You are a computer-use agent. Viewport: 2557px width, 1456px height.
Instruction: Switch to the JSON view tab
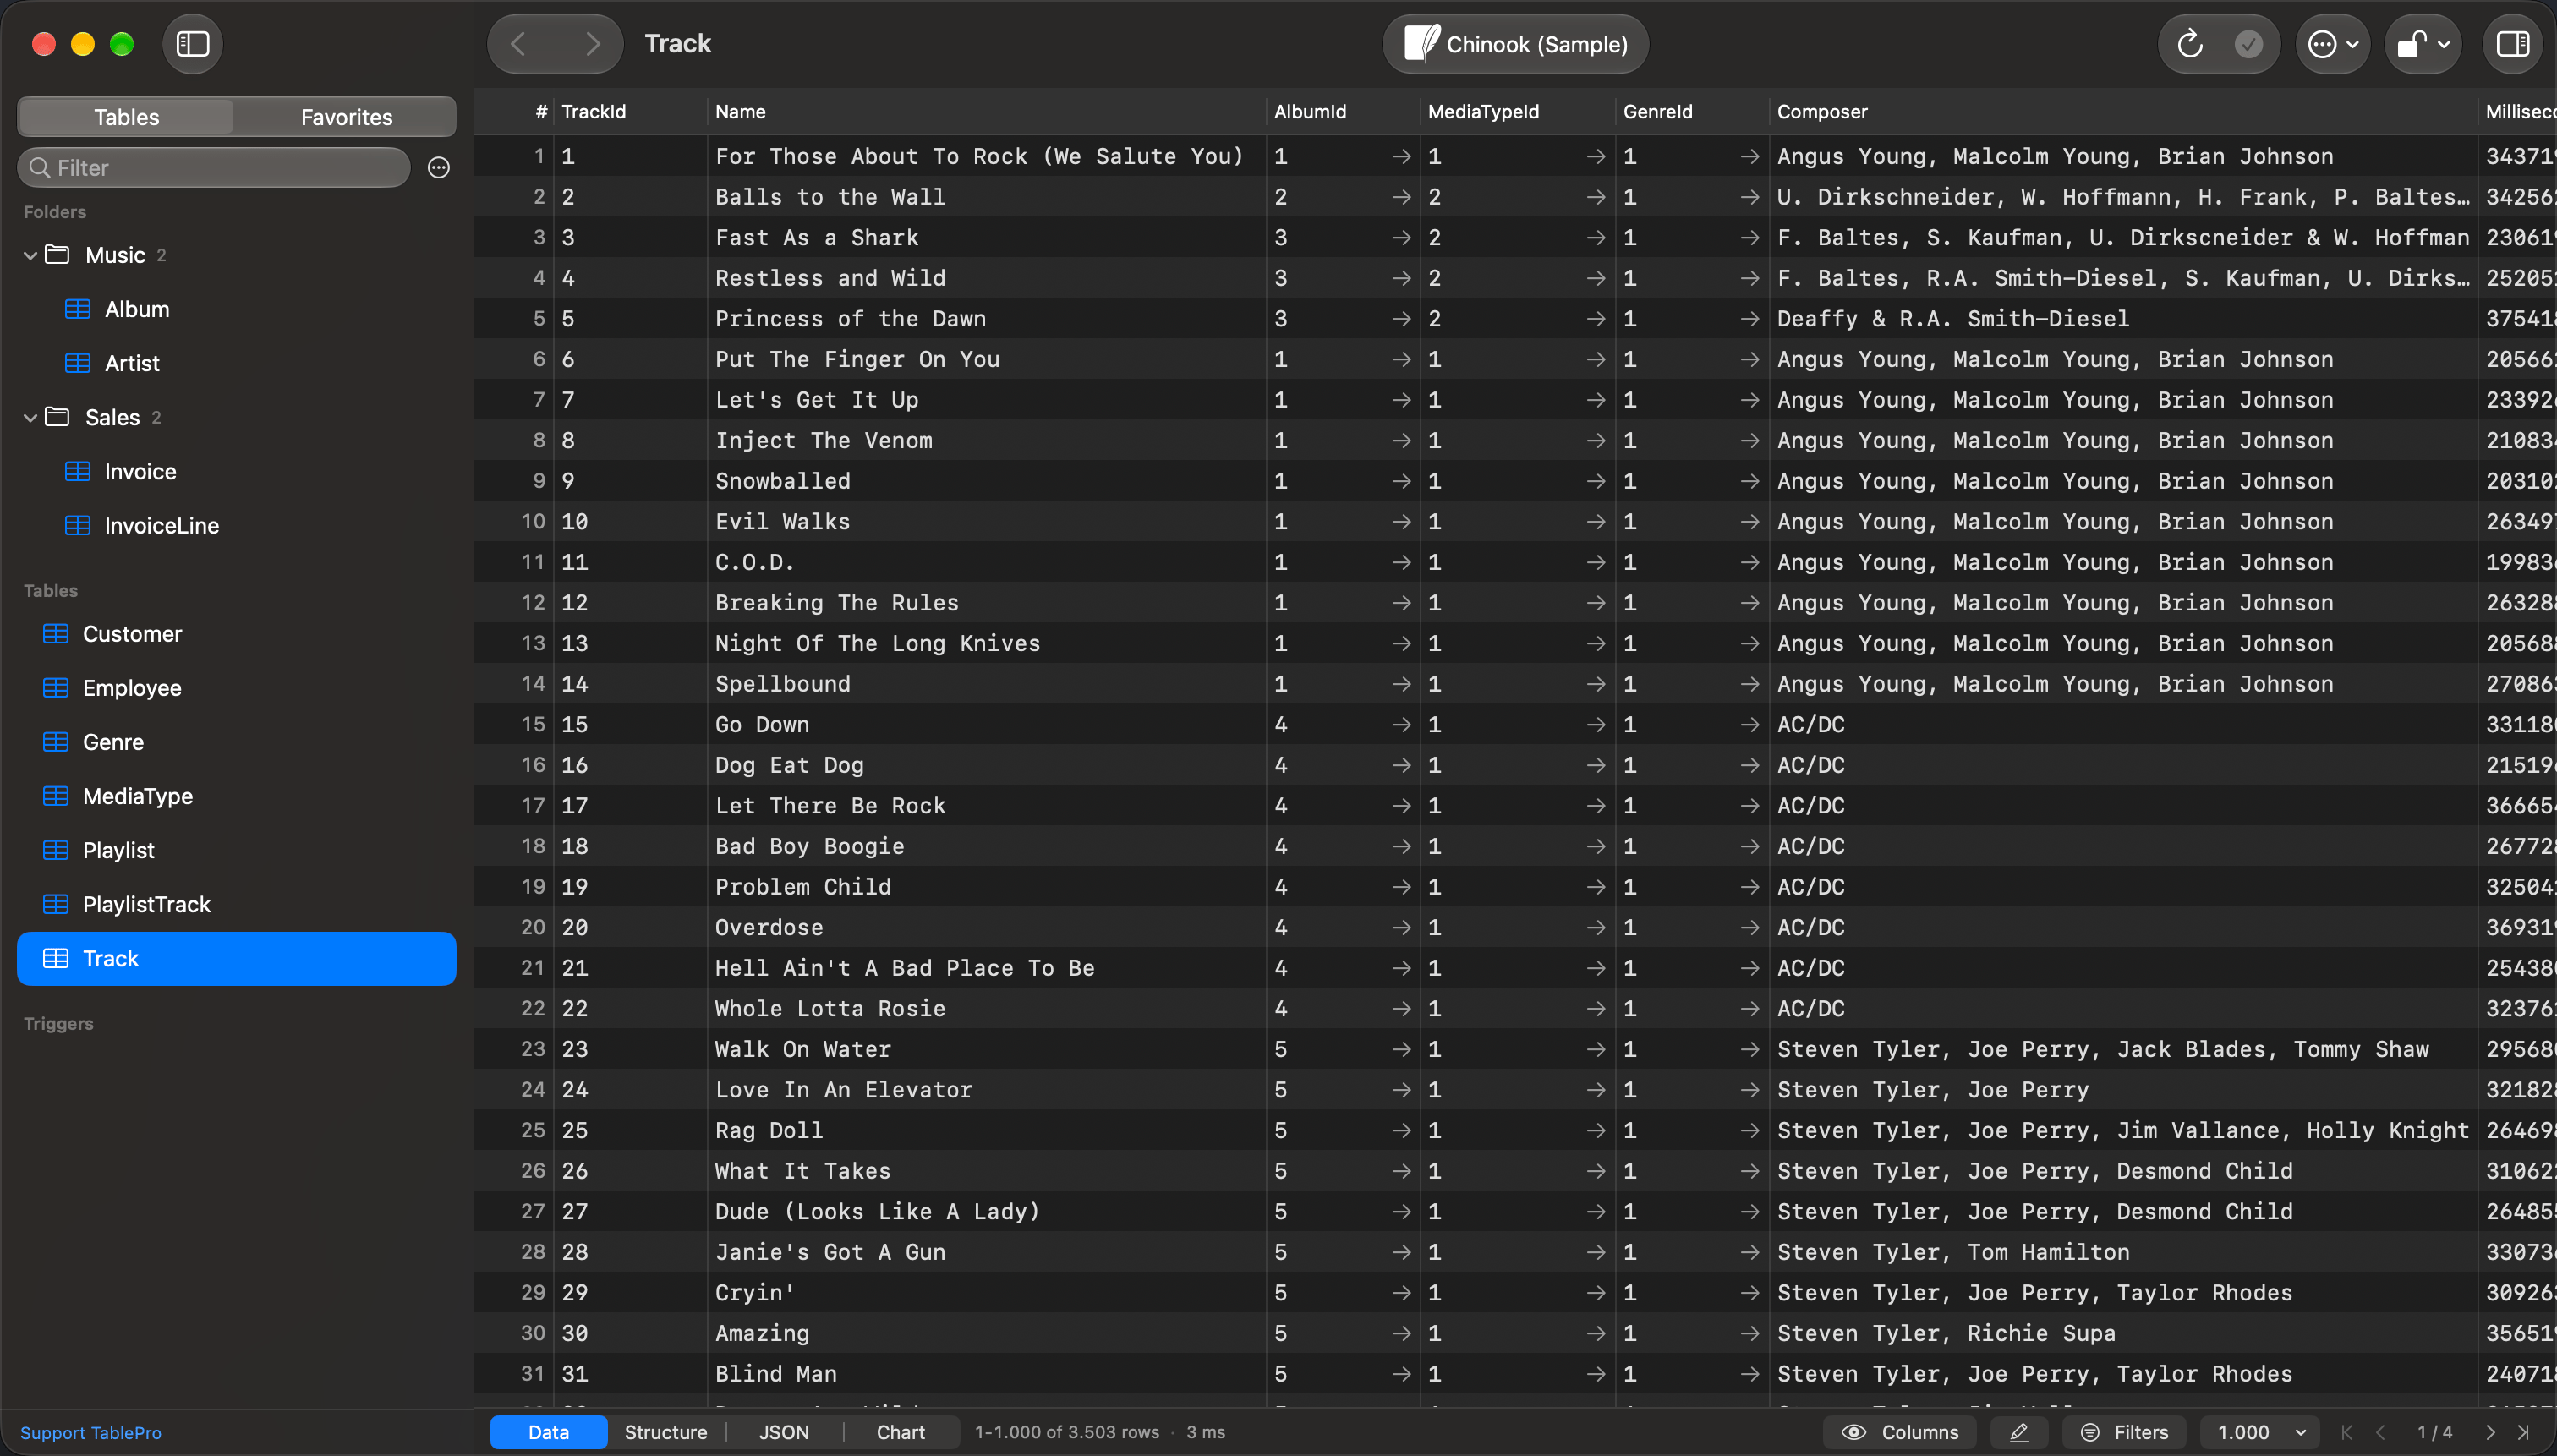pos(784,1432)
